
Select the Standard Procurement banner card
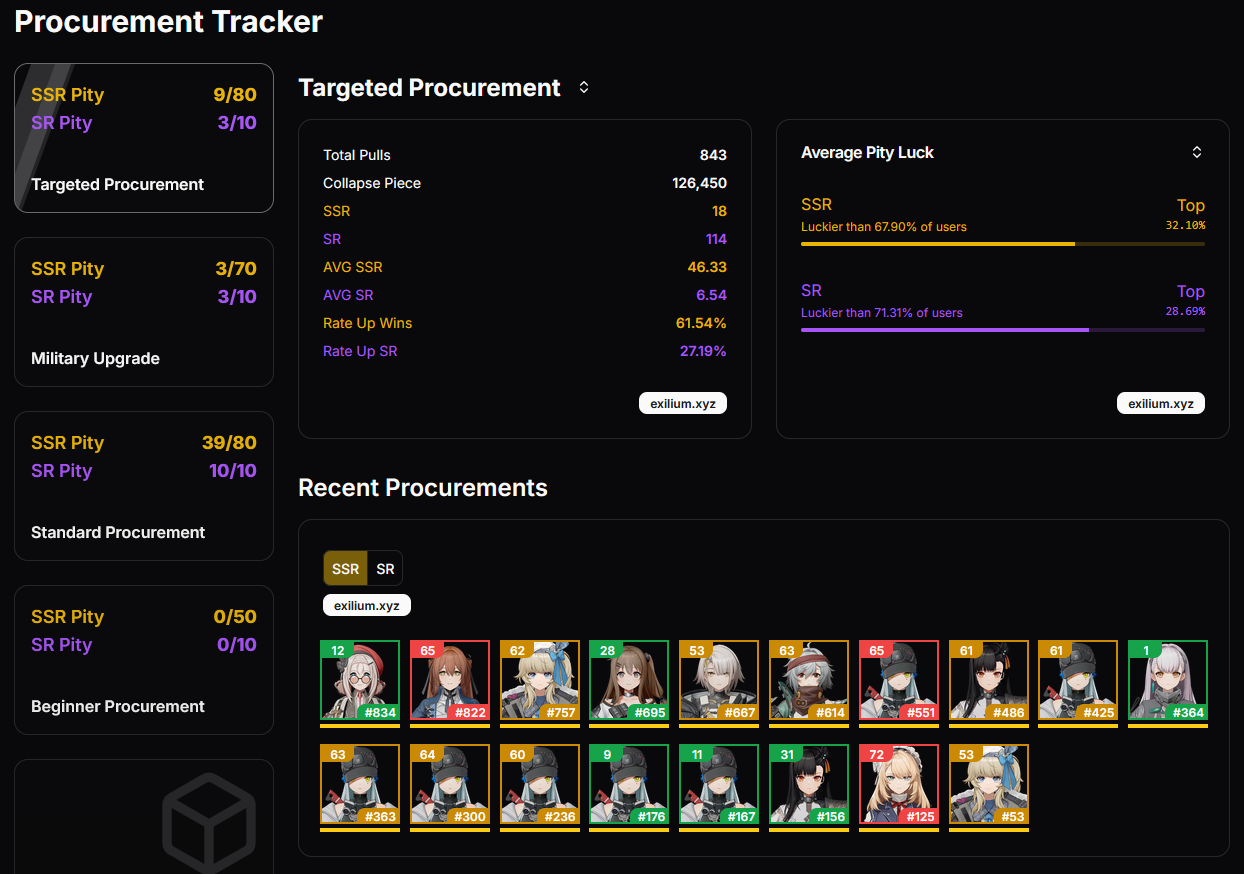tap(144, 486)
